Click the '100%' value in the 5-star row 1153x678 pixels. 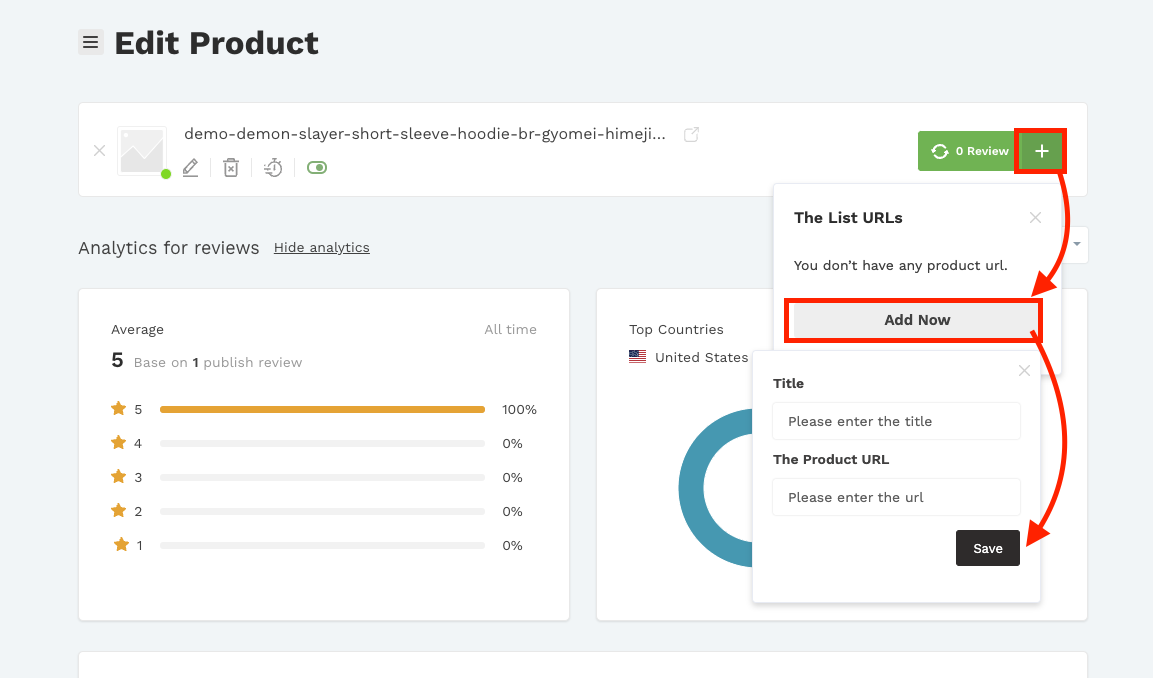(519, 410)
